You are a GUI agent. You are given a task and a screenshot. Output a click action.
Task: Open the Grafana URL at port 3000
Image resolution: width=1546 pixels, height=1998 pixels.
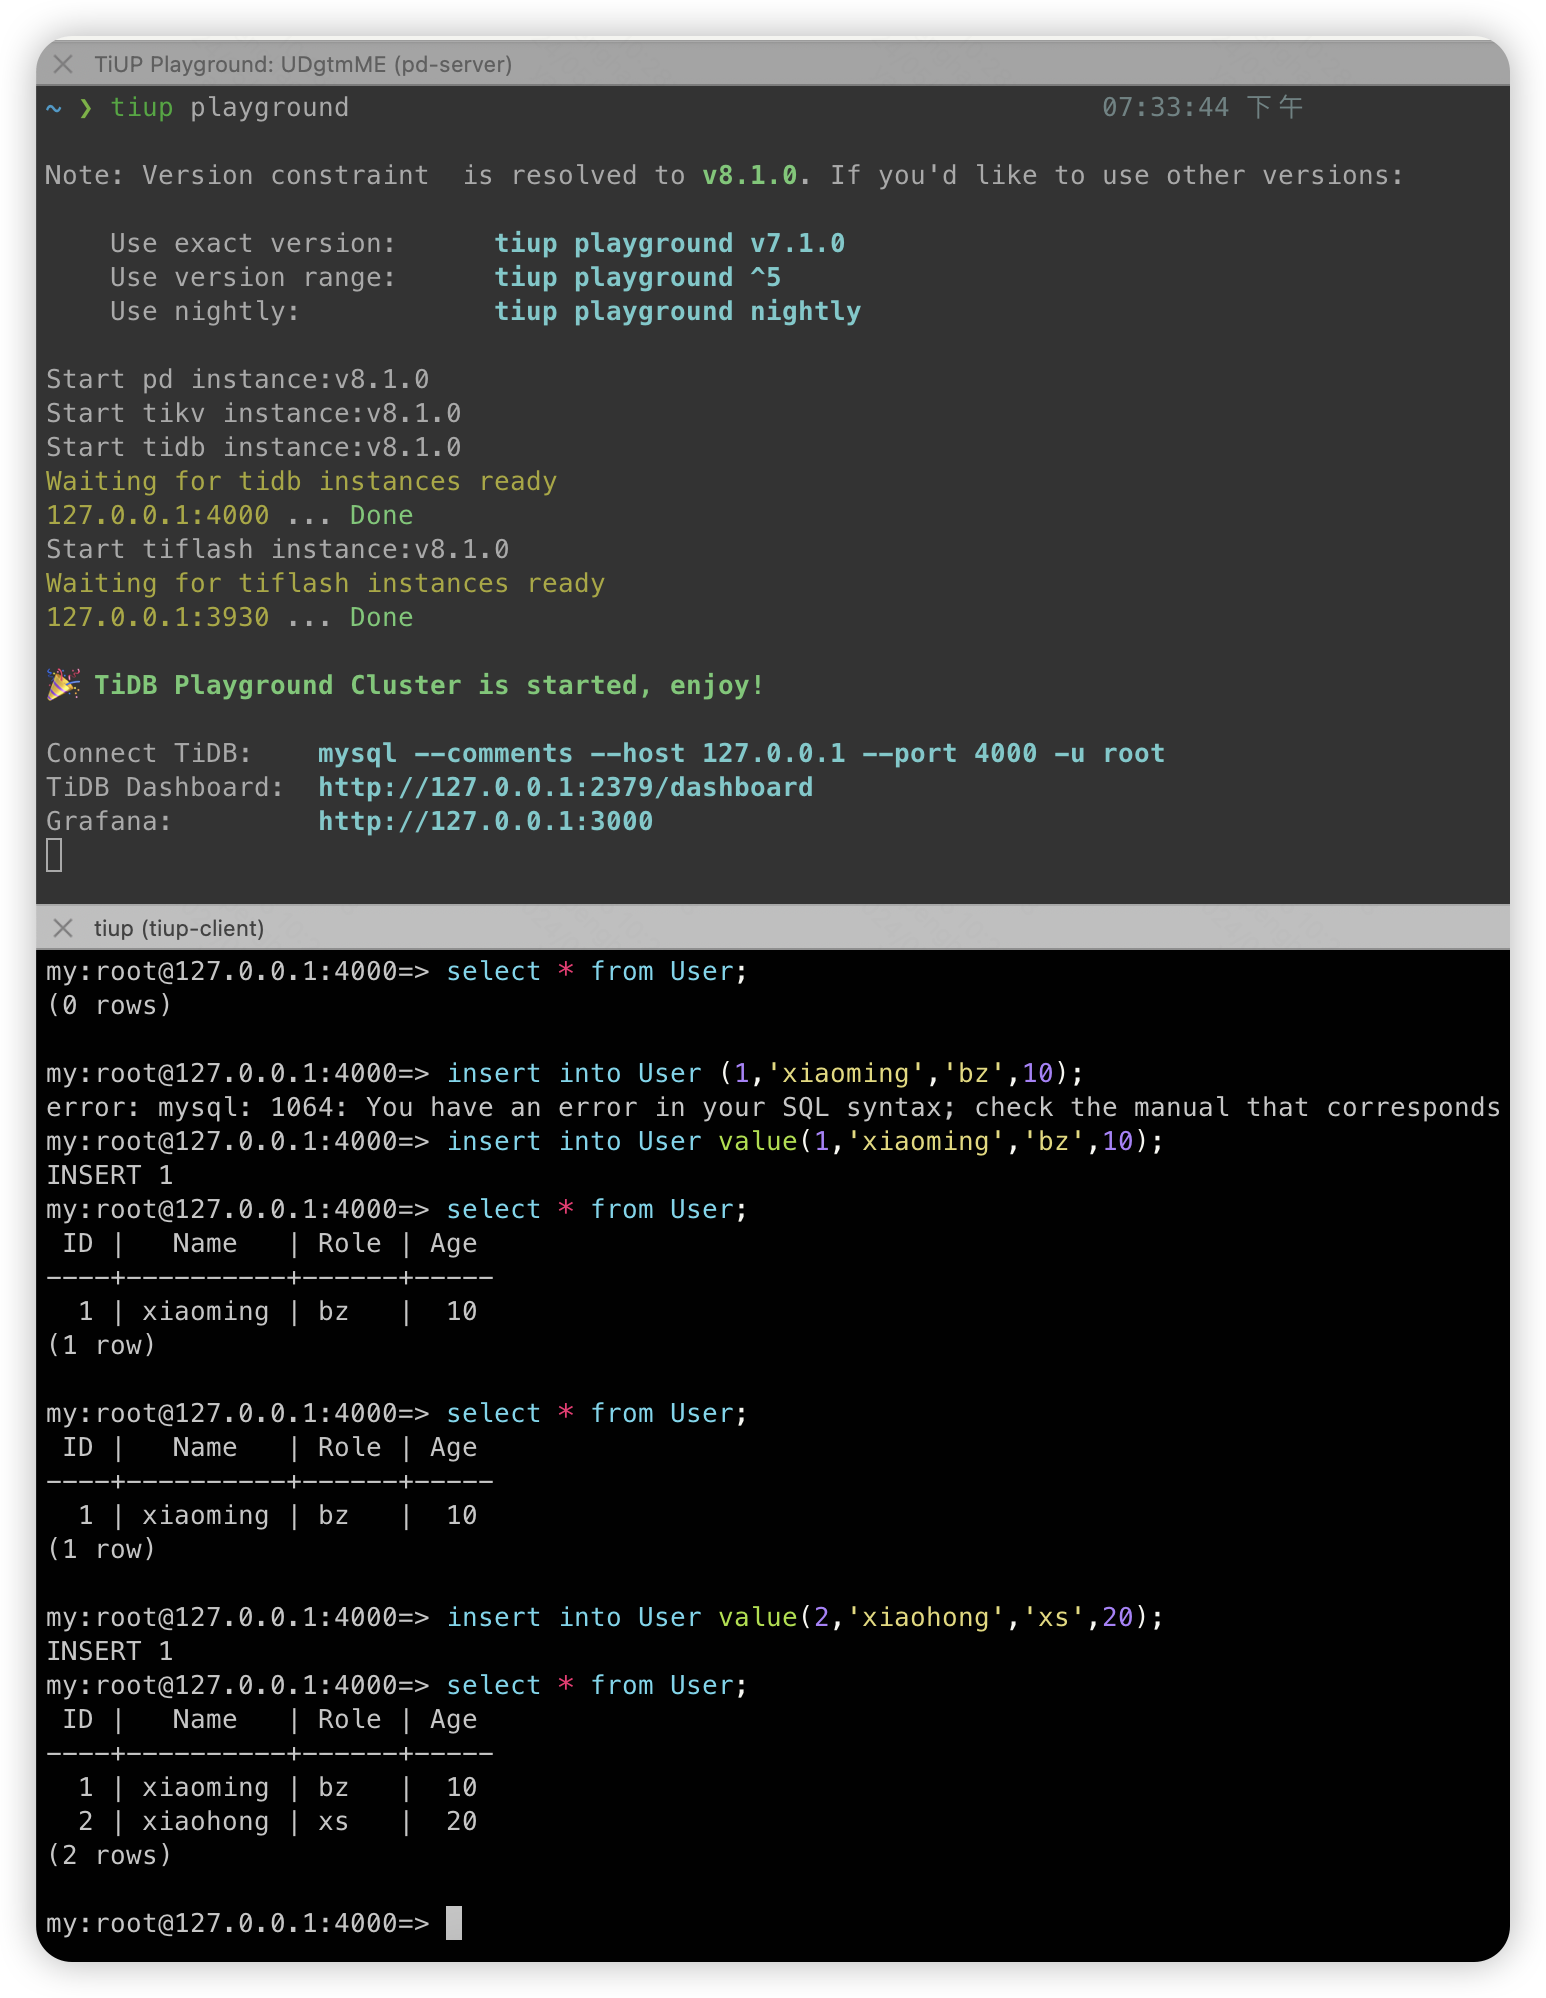pos(485,821)
